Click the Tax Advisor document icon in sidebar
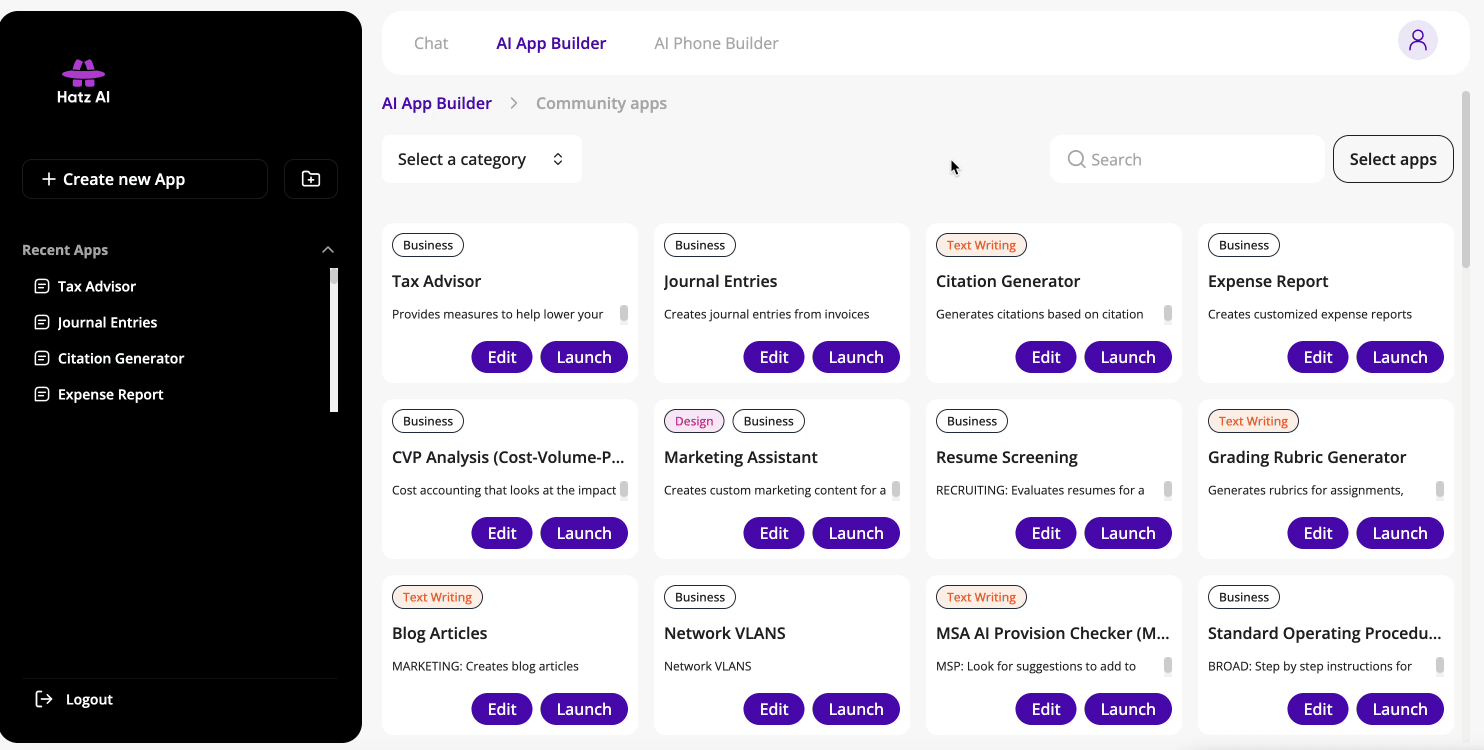 pos(42,286)
